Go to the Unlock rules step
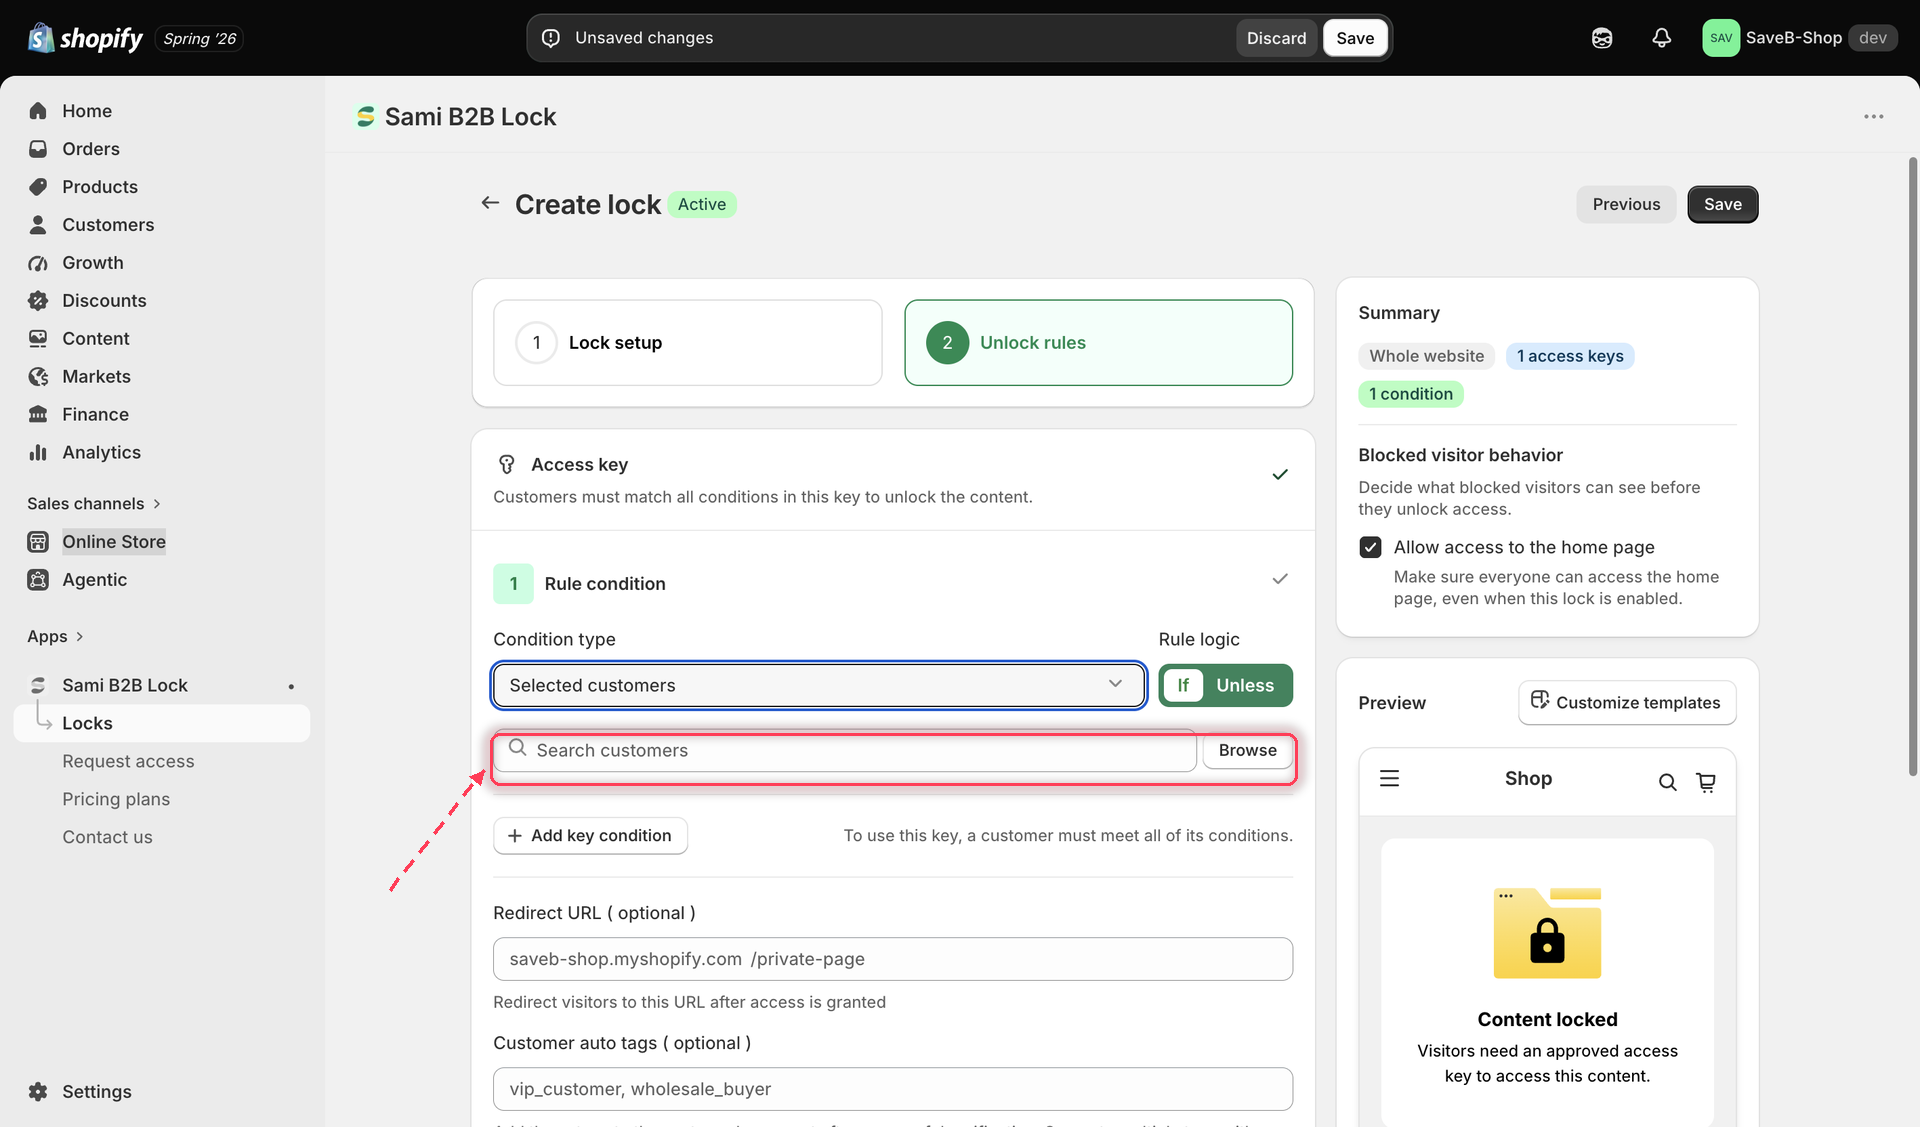This screenshot has height=1127, width=1920. click(x=1098, y=343)
